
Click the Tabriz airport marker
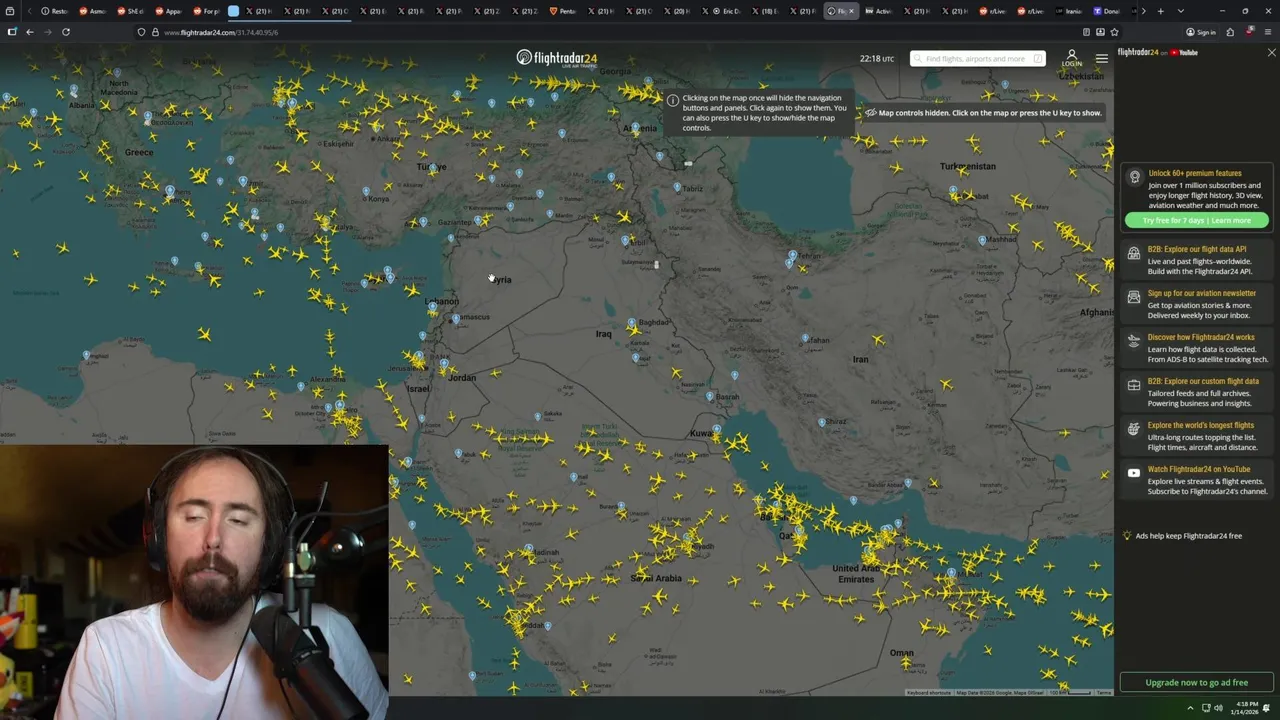677,186
